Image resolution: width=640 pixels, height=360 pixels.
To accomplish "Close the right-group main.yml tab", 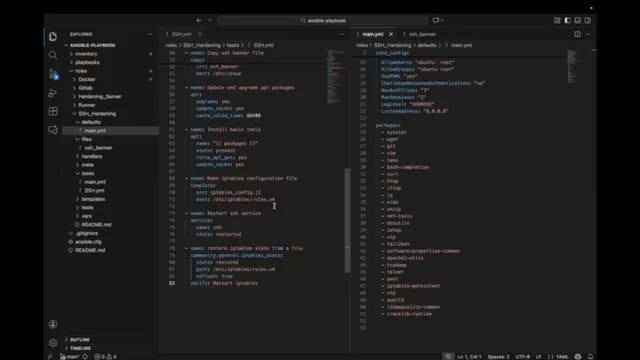I will point(391,34).
